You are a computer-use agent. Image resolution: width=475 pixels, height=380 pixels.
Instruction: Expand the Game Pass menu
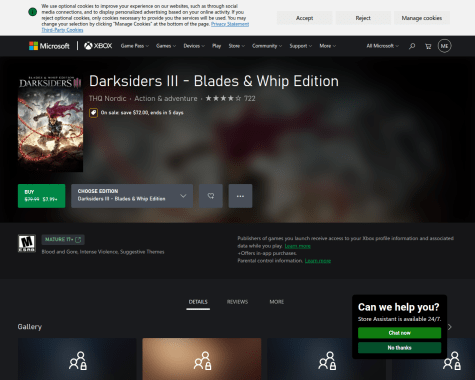pyautogui.click(x=135, y=46)
